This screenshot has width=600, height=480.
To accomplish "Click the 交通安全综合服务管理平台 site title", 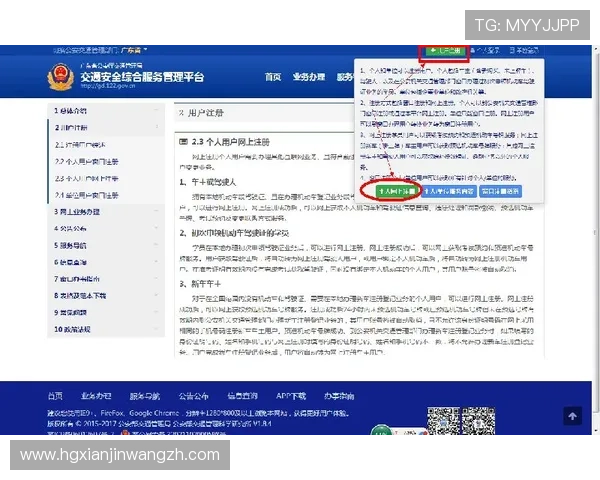I will [142, 77].
